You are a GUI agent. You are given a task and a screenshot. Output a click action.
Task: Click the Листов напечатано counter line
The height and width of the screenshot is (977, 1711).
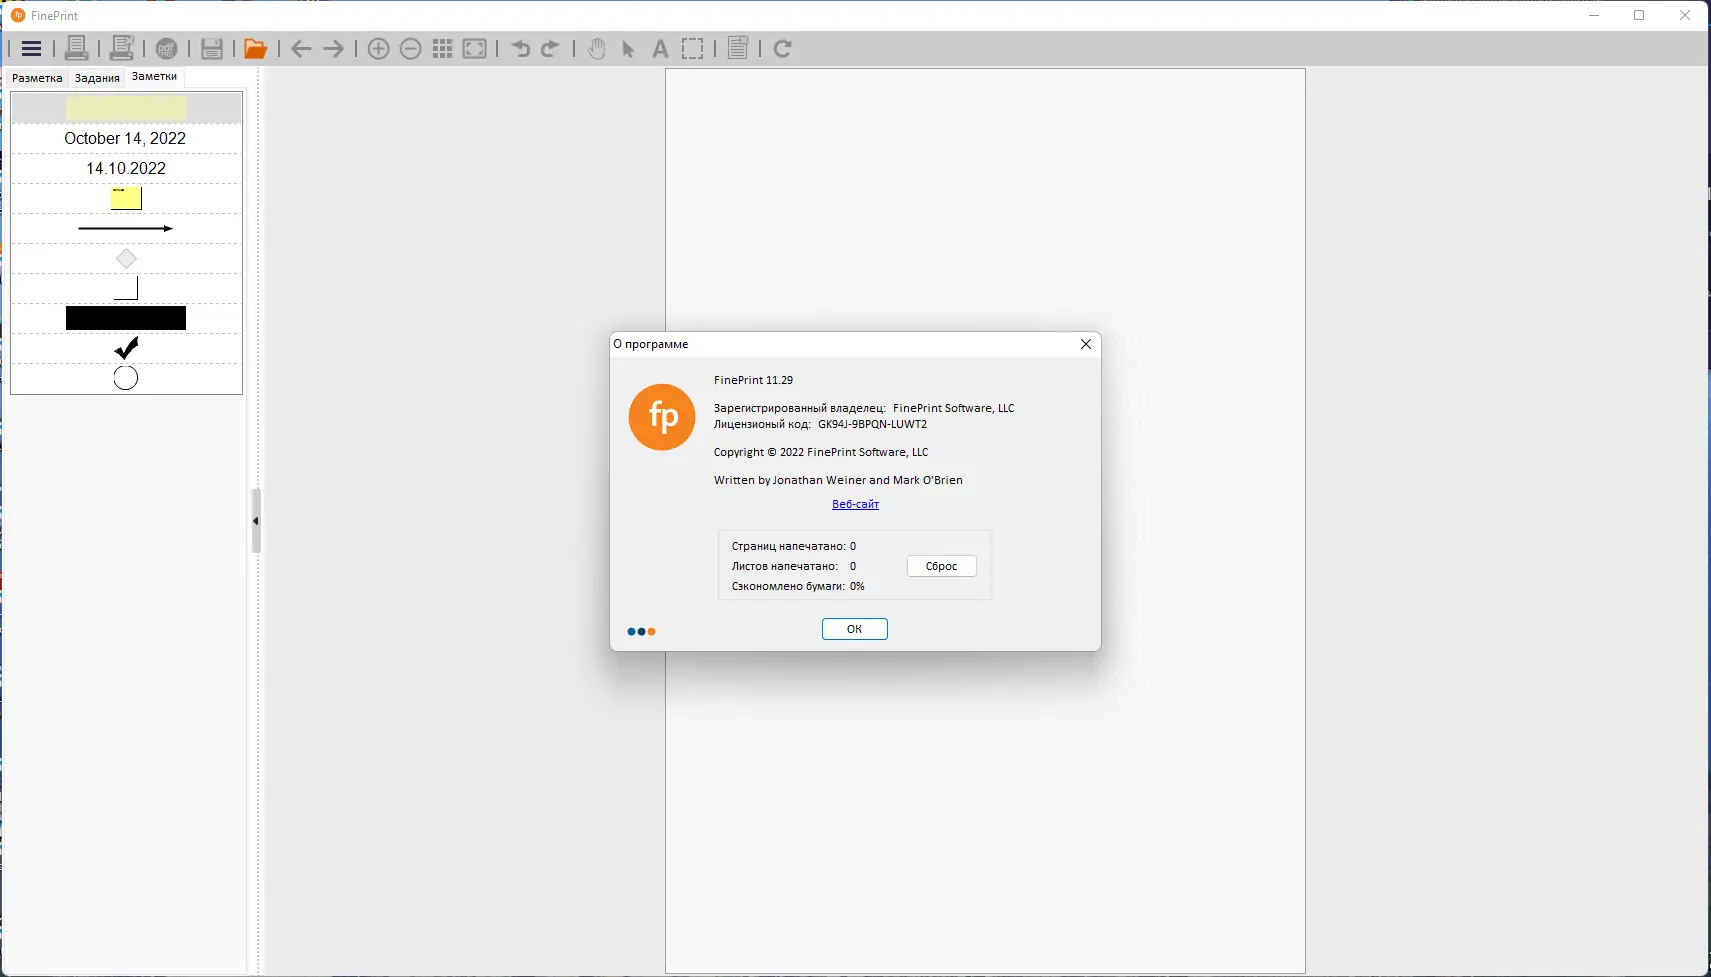point(794,566)
